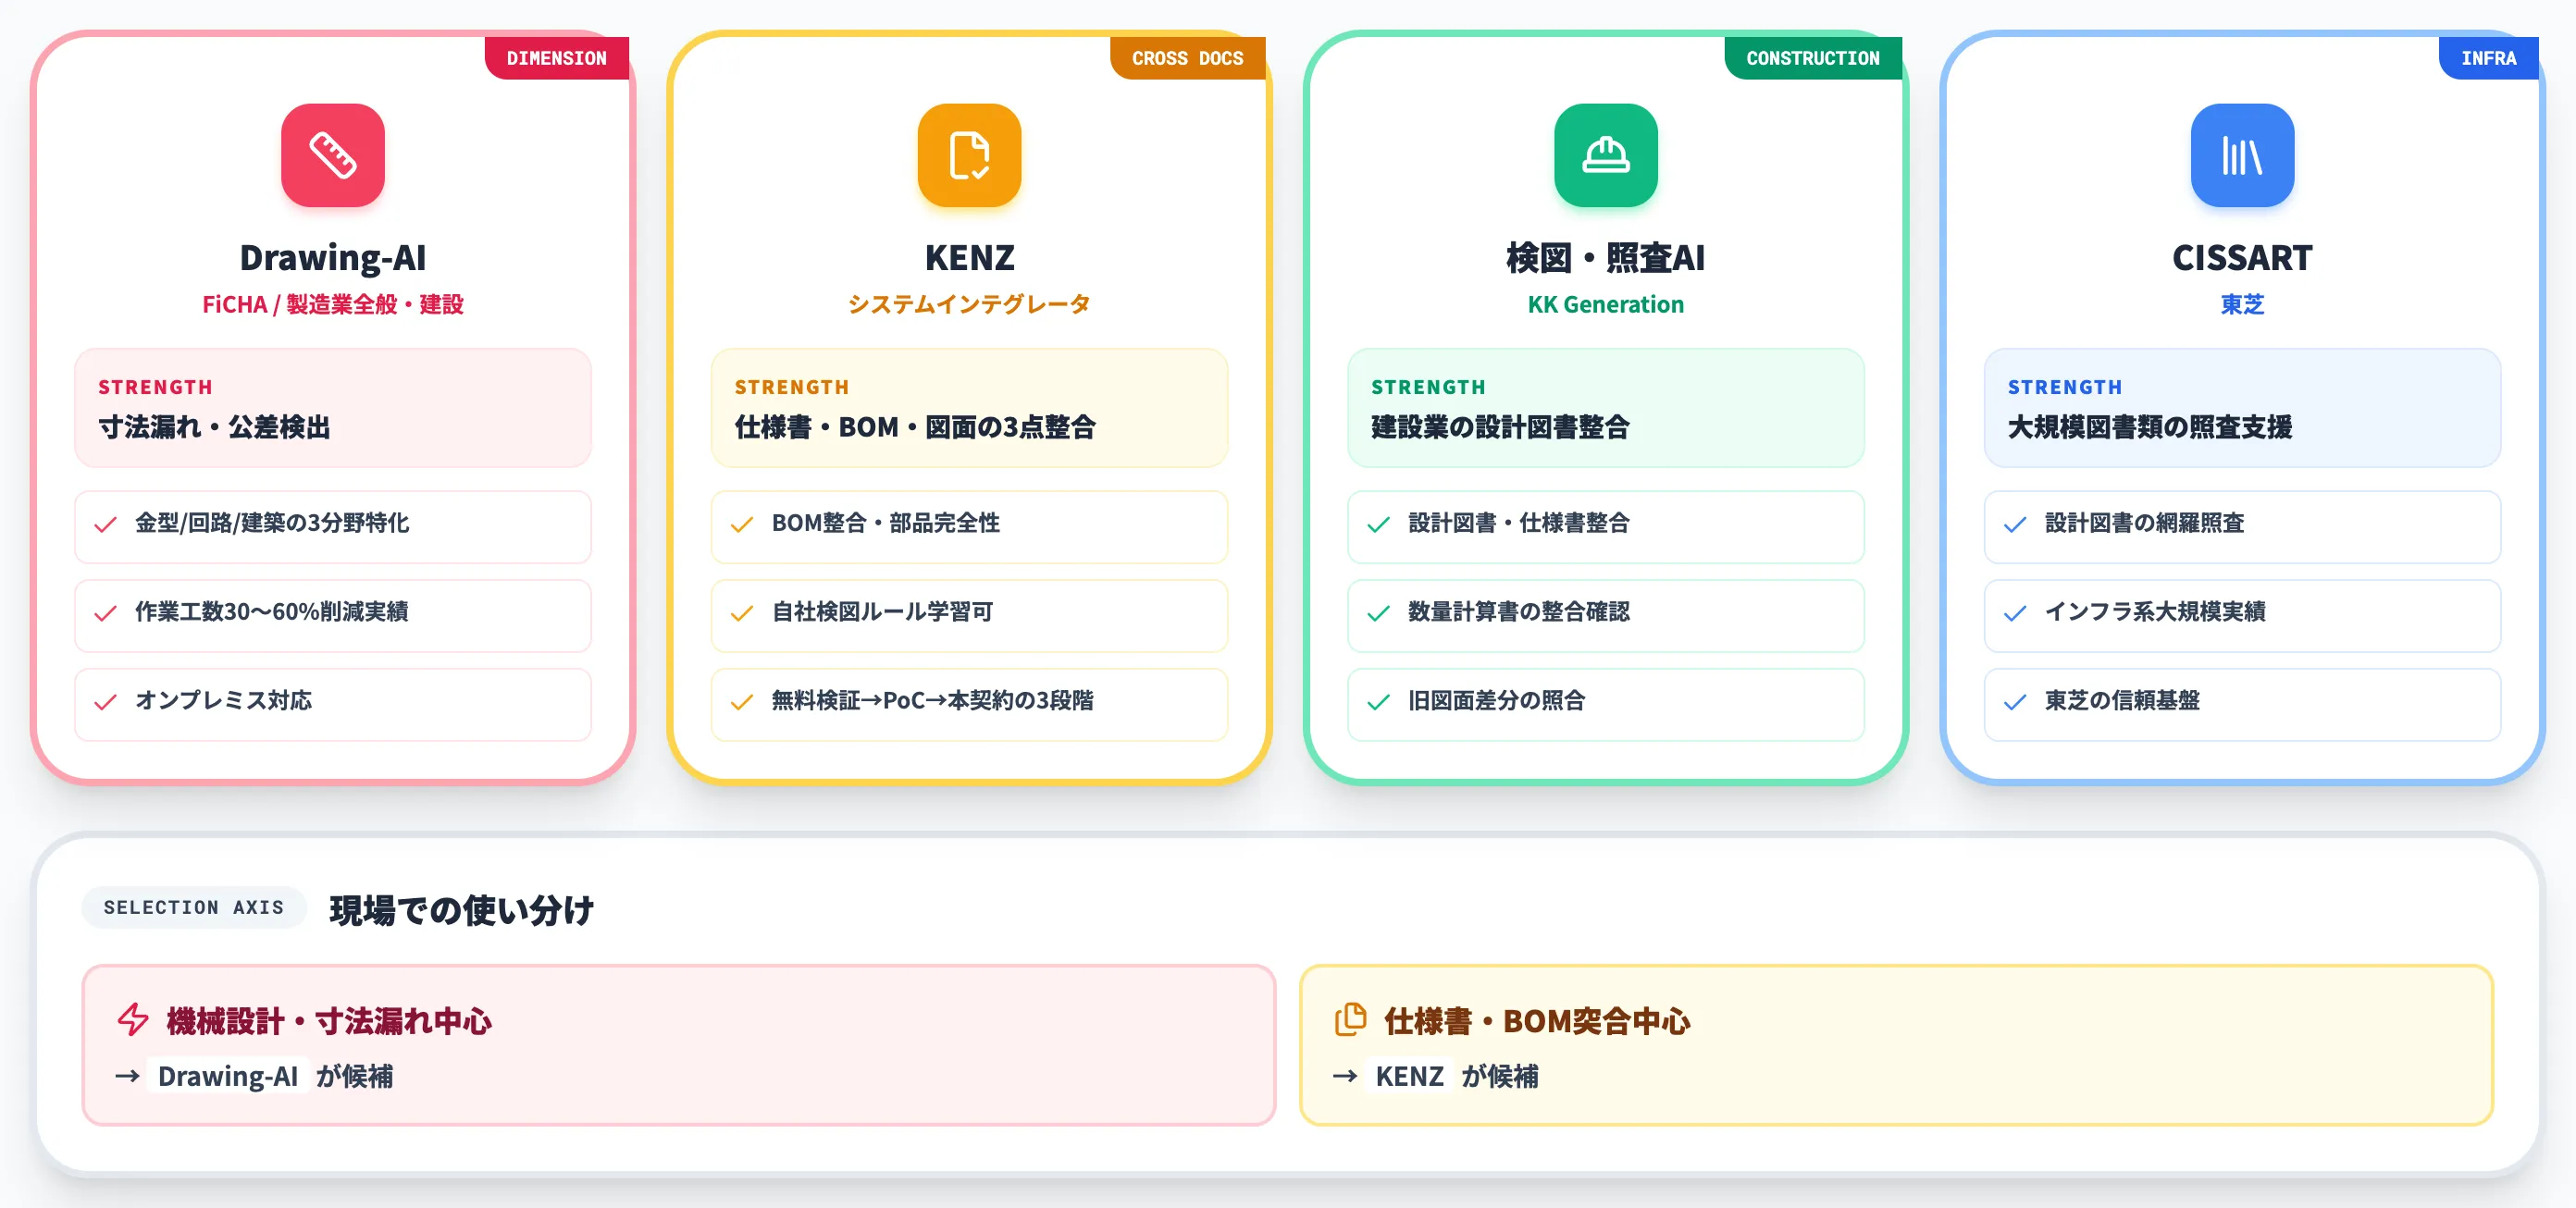Click checkmark next to 設計図書・仕様書整合

[1378, 524]
